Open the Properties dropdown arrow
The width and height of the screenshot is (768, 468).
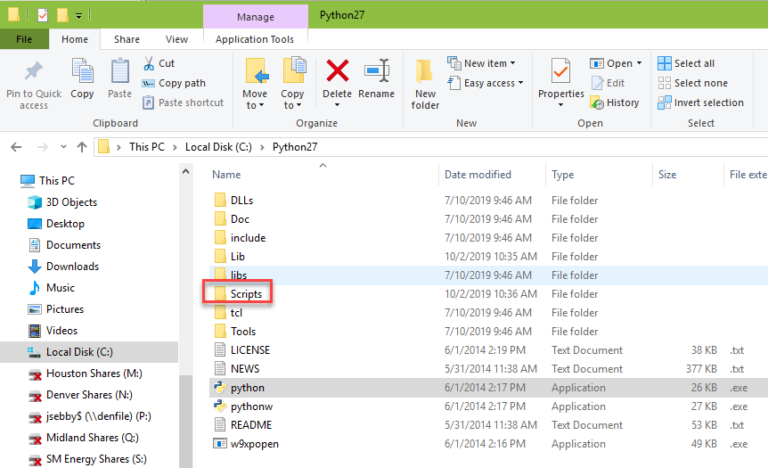pos(561,105)
